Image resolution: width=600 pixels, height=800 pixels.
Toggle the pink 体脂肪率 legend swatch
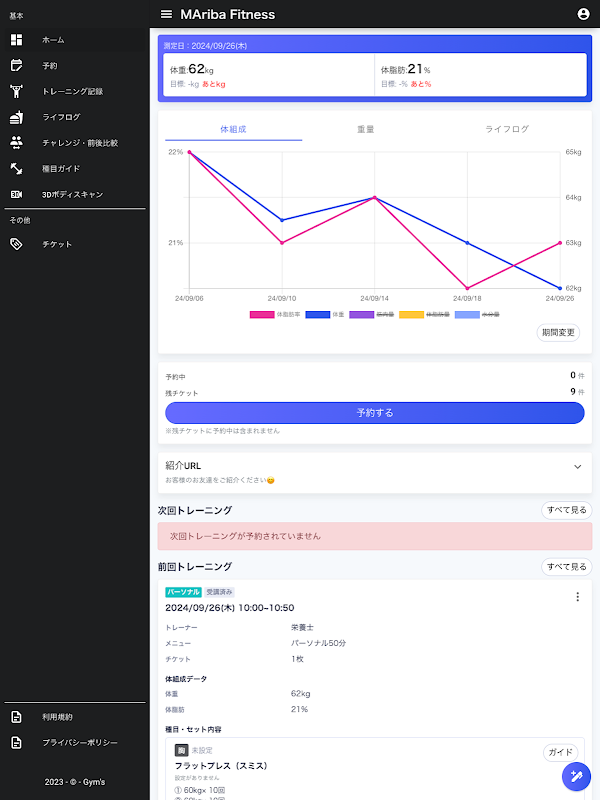point(262,315)
